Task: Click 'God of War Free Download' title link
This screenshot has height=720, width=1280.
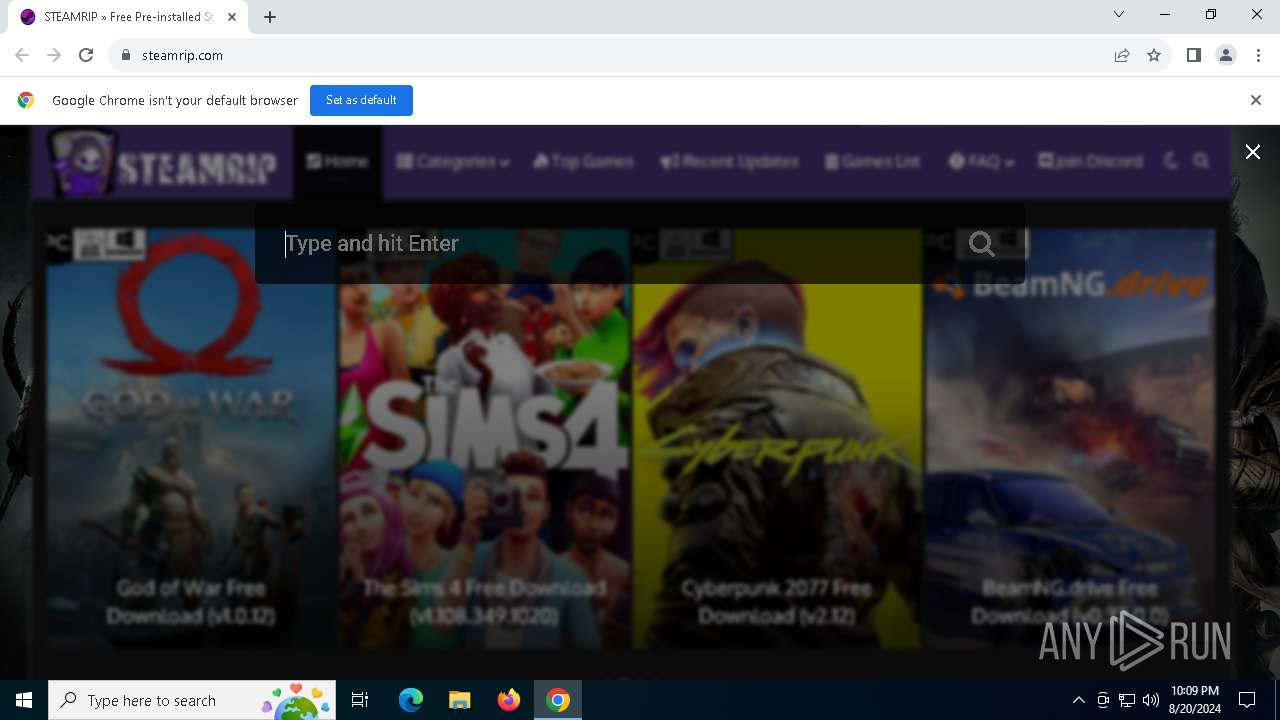Action: (190, 602)
